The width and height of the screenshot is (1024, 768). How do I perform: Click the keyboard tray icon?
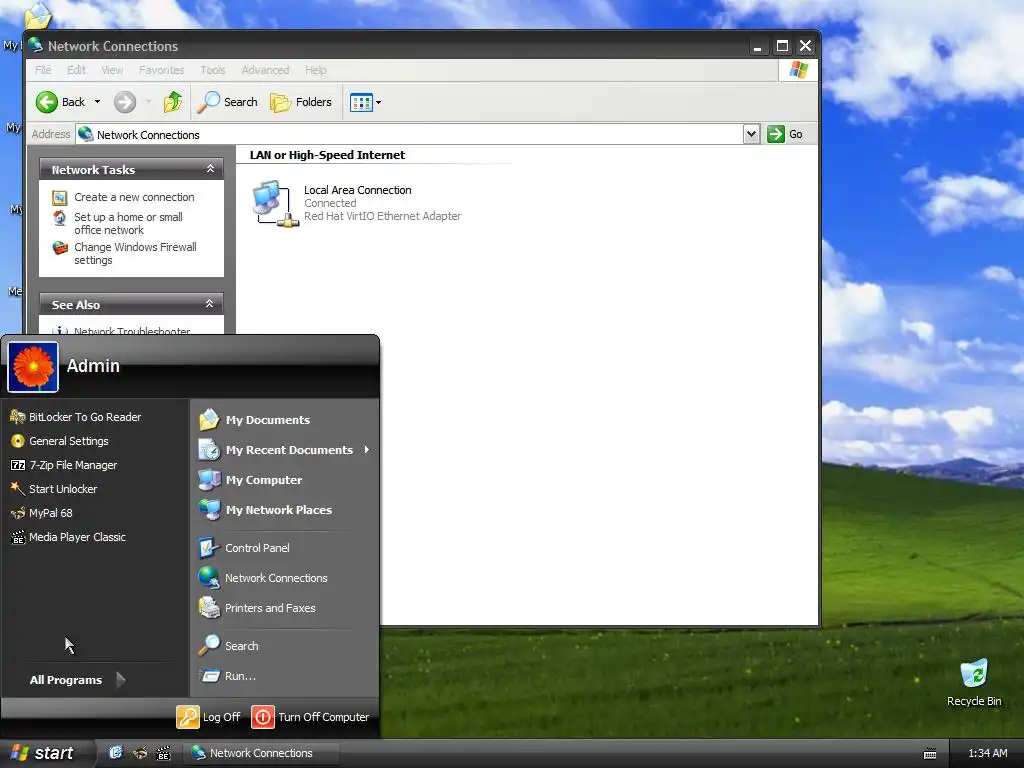pyautogui.click(x=930, y=754)
